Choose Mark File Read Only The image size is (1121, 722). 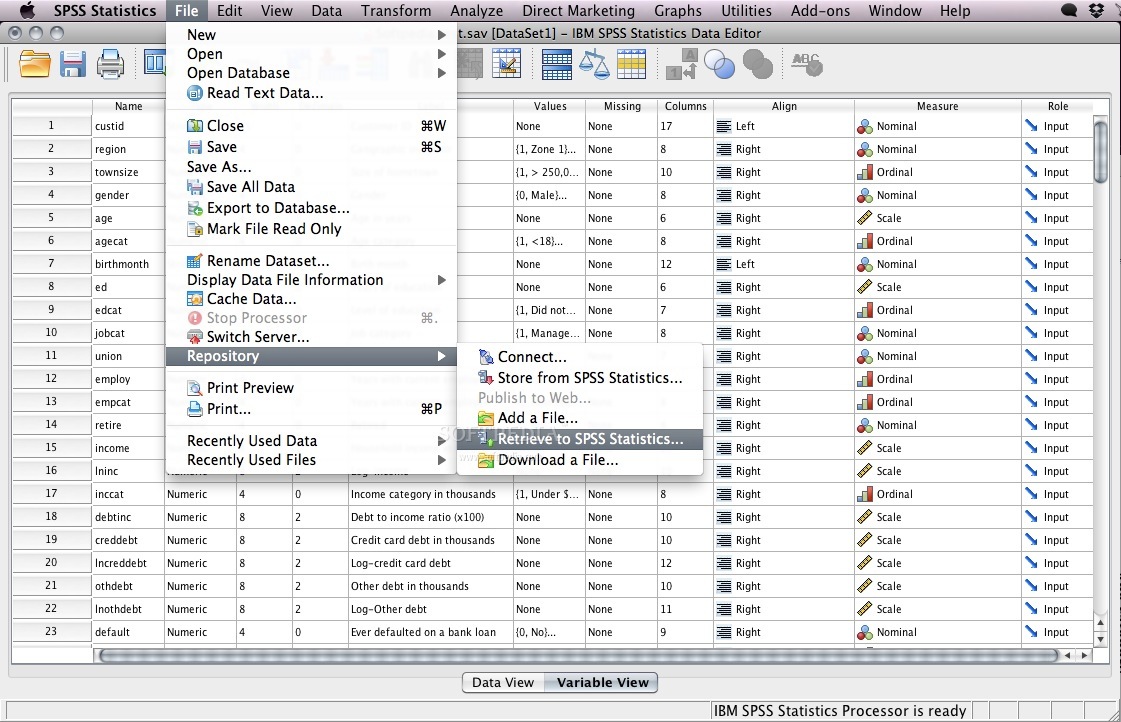[311, 229]
